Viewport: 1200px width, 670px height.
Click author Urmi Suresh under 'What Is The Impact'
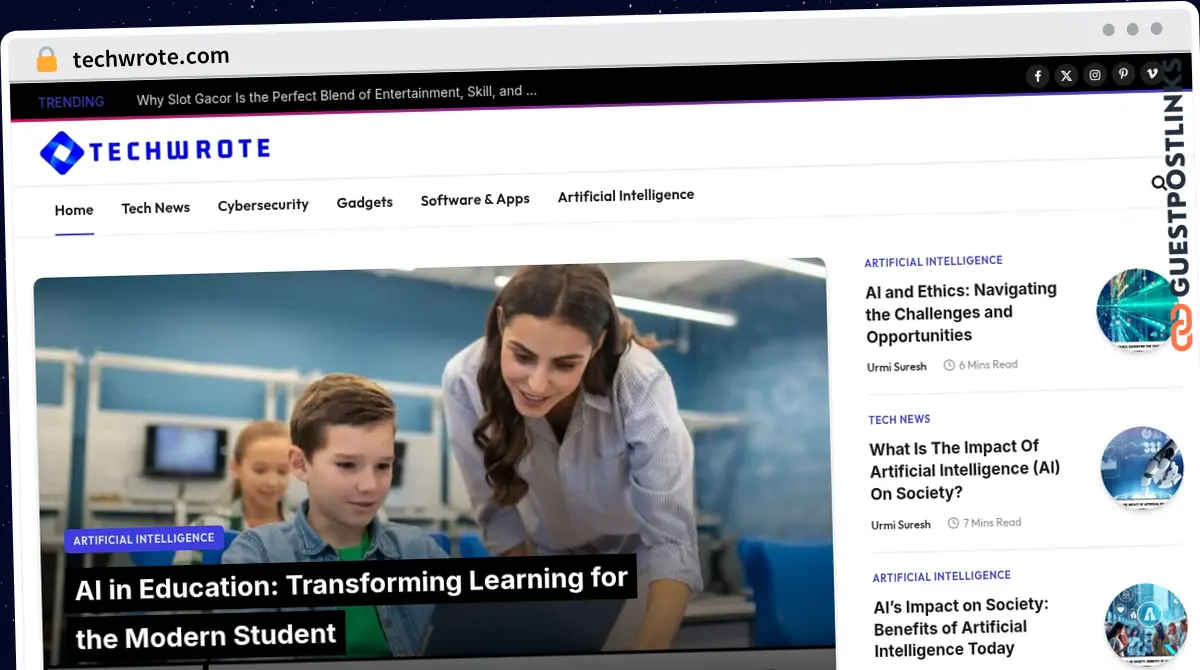point(900,525)
